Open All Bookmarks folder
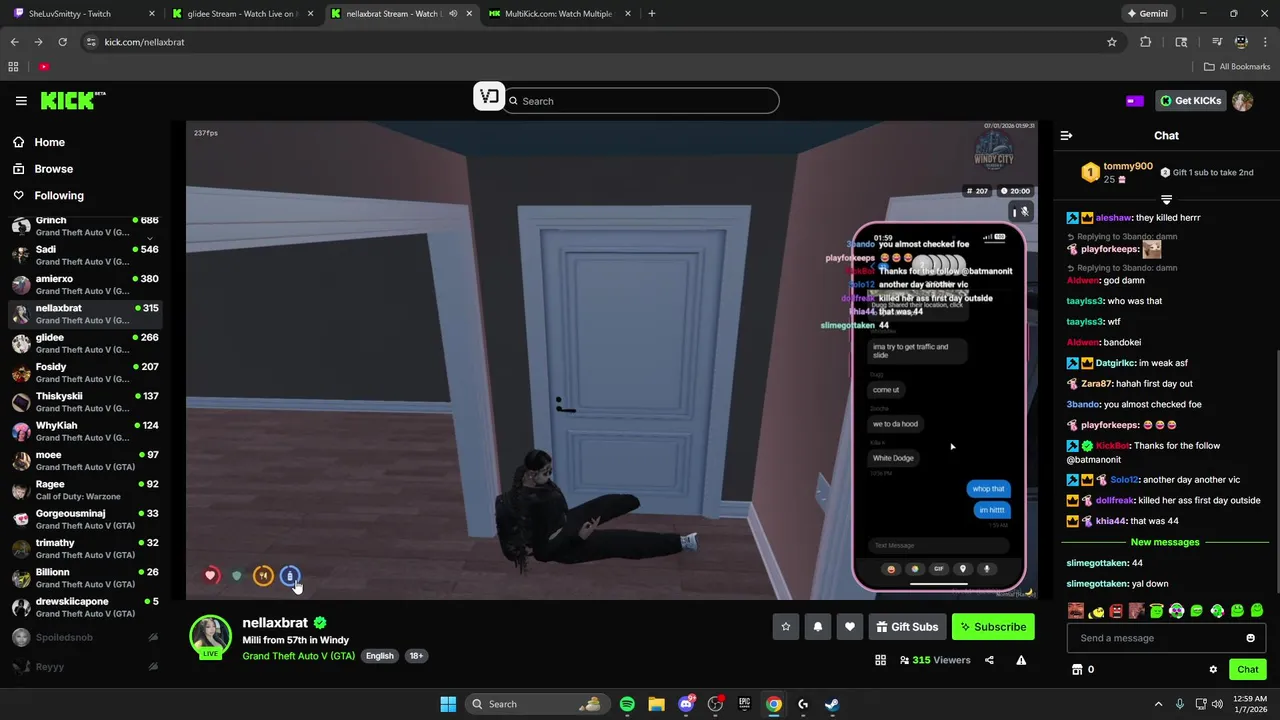Image resolution: width=1280 pixels, height=720 pixels. tap(1237, 67)
